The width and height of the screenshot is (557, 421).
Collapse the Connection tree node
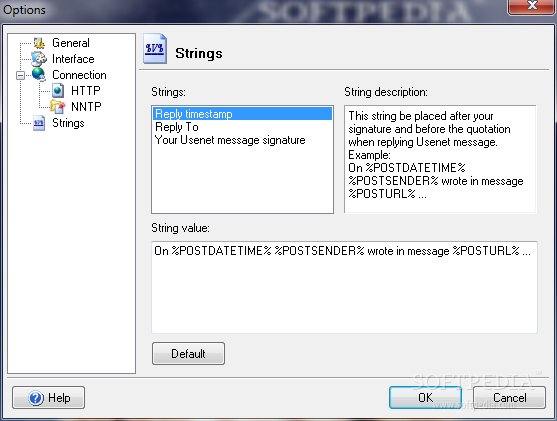point(21,75)
